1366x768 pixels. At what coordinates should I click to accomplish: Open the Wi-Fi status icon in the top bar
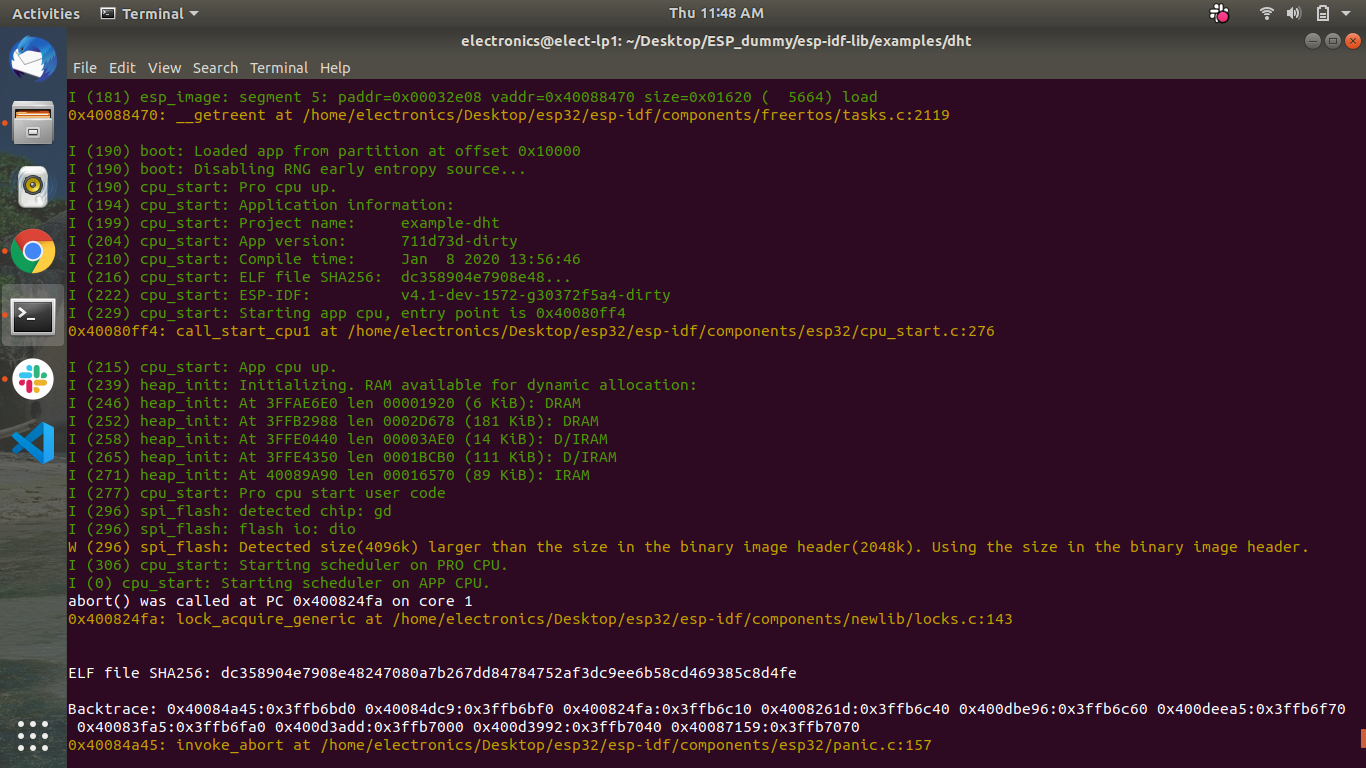tap(1266, 13)
